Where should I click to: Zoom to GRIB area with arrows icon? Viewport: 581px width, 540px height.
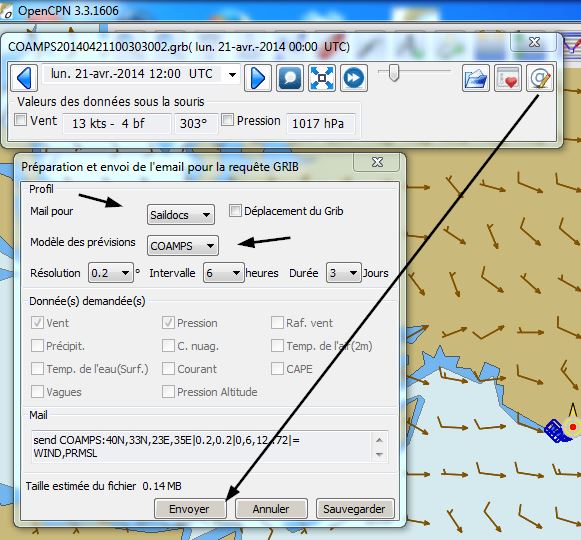tap(322, 78)
